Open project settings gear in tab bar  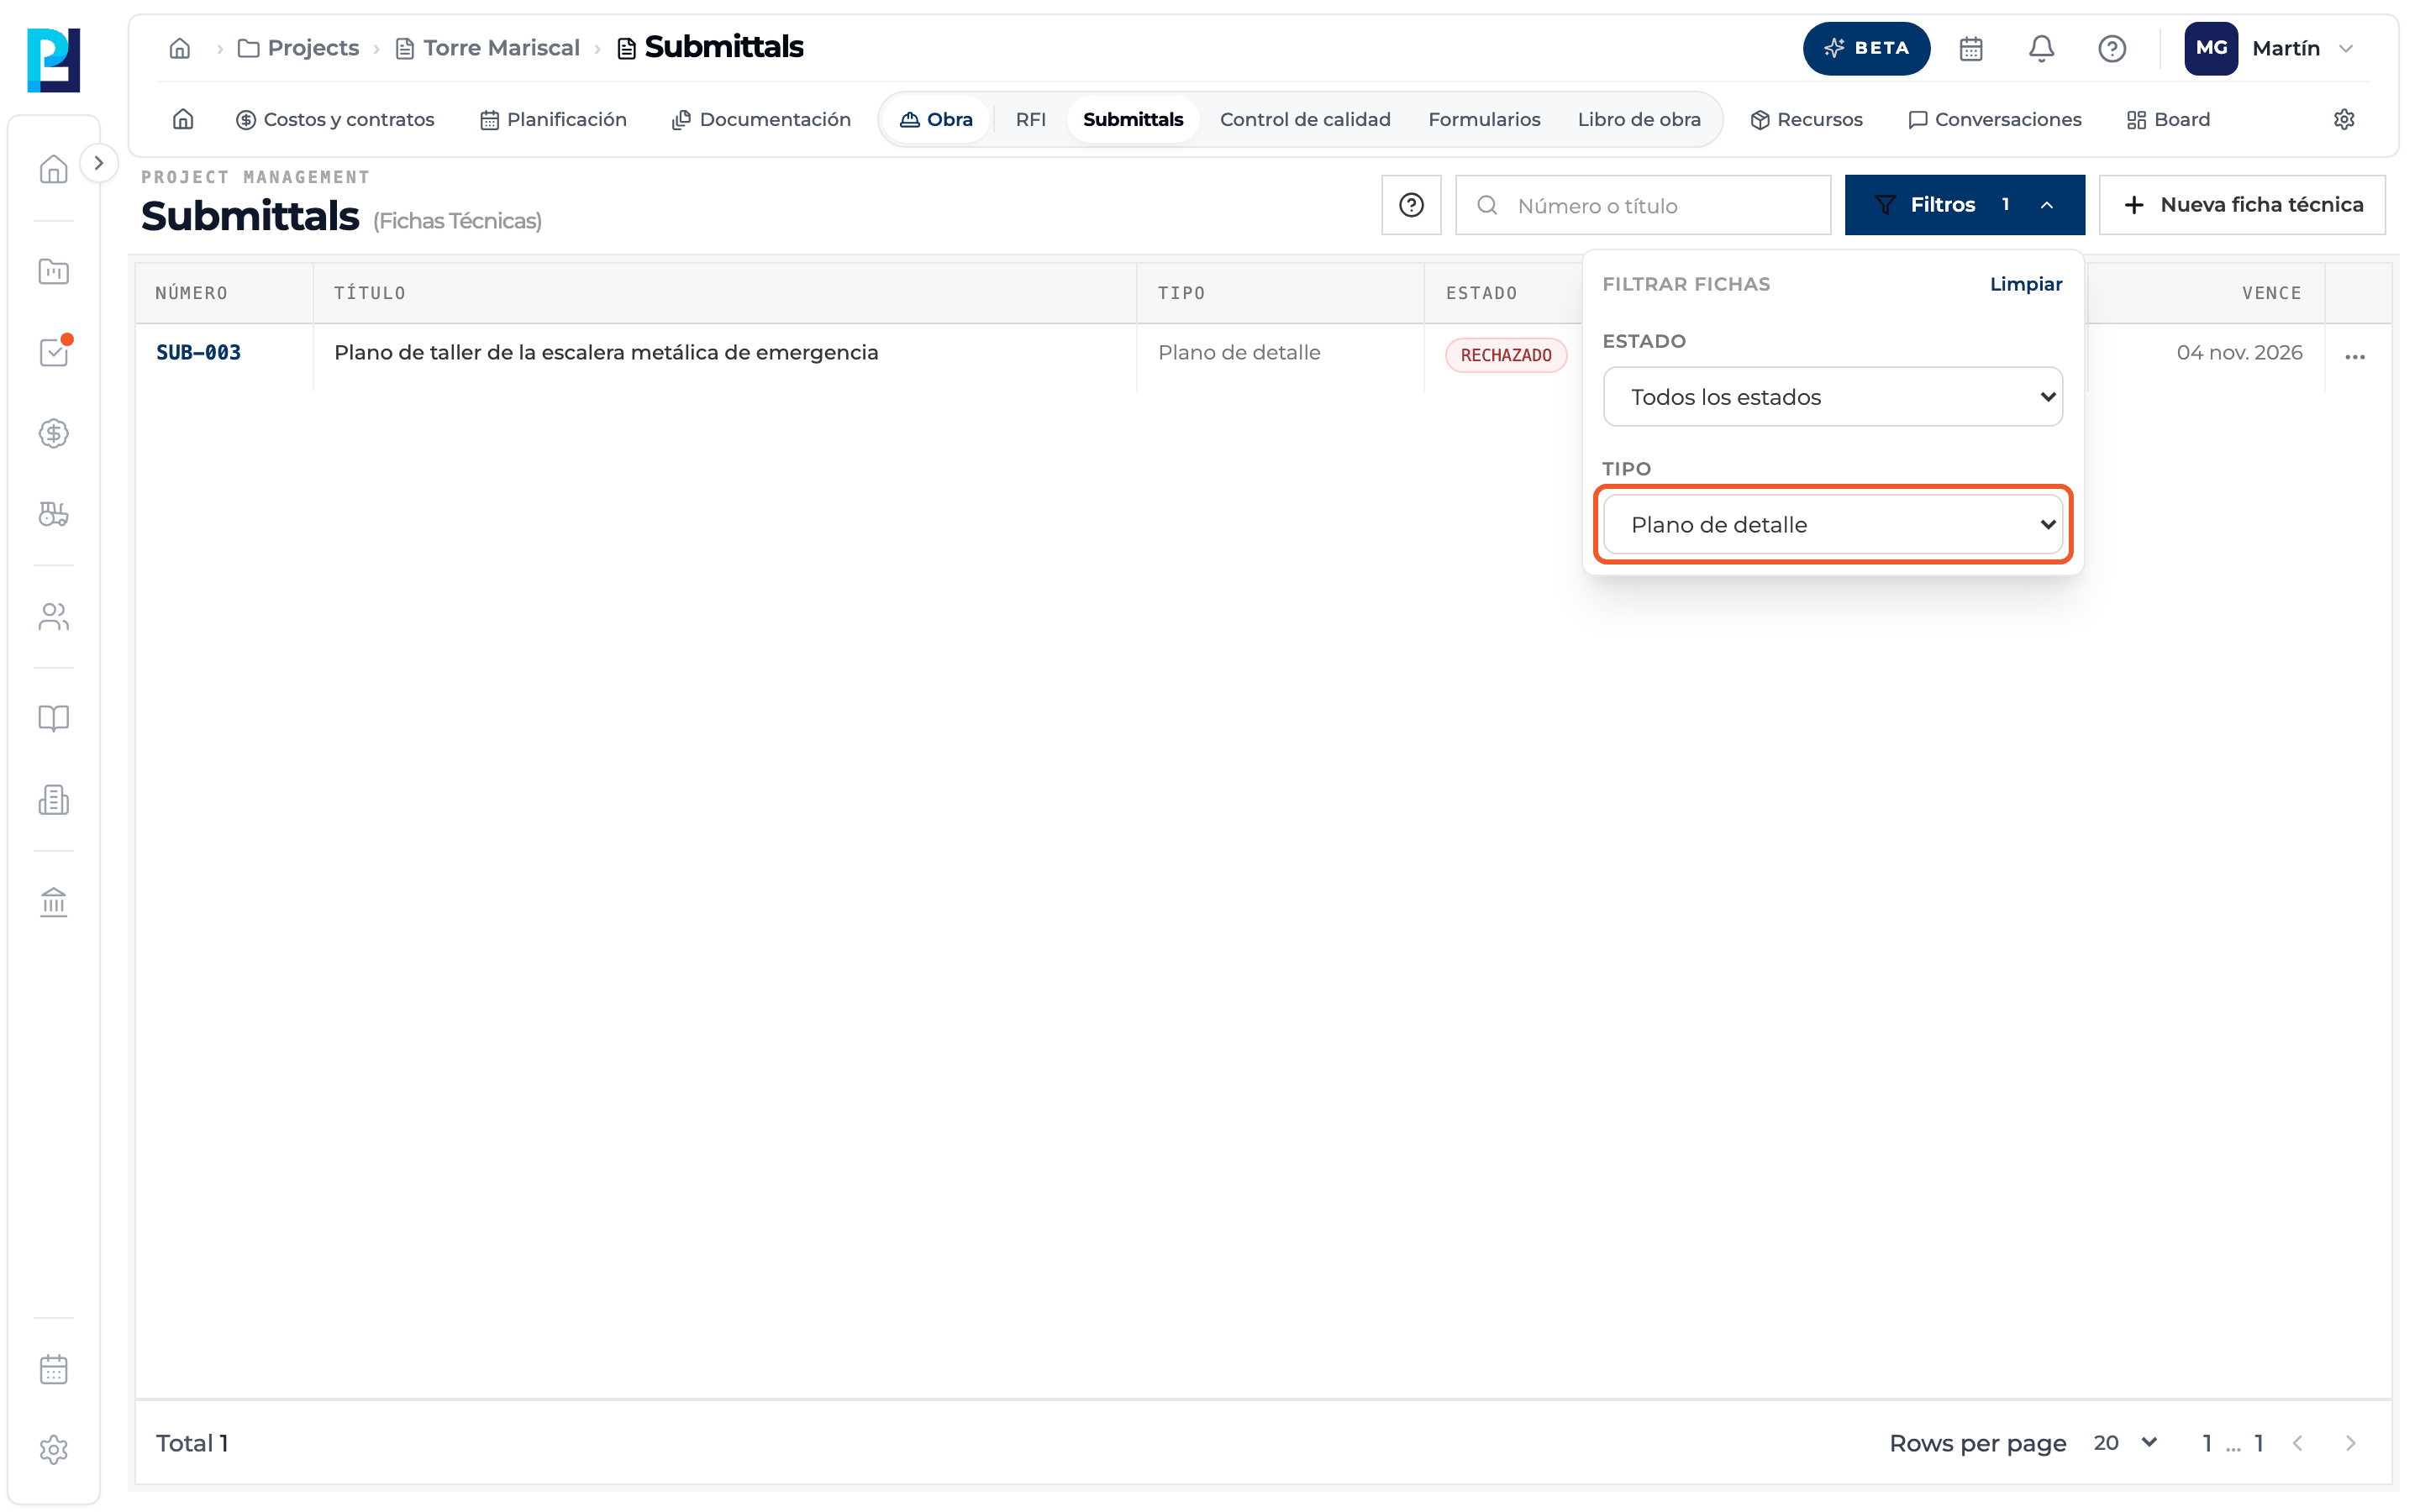coord(2344,119)
